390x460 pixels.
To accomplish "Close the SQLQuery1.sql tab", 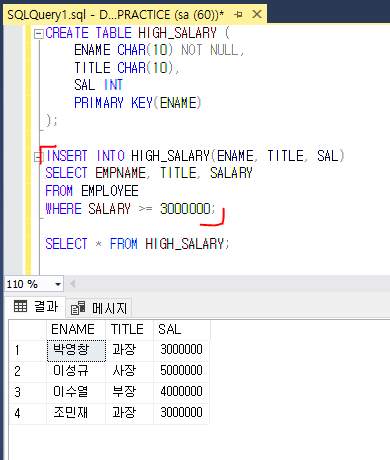I will click(x=257, y=14).
